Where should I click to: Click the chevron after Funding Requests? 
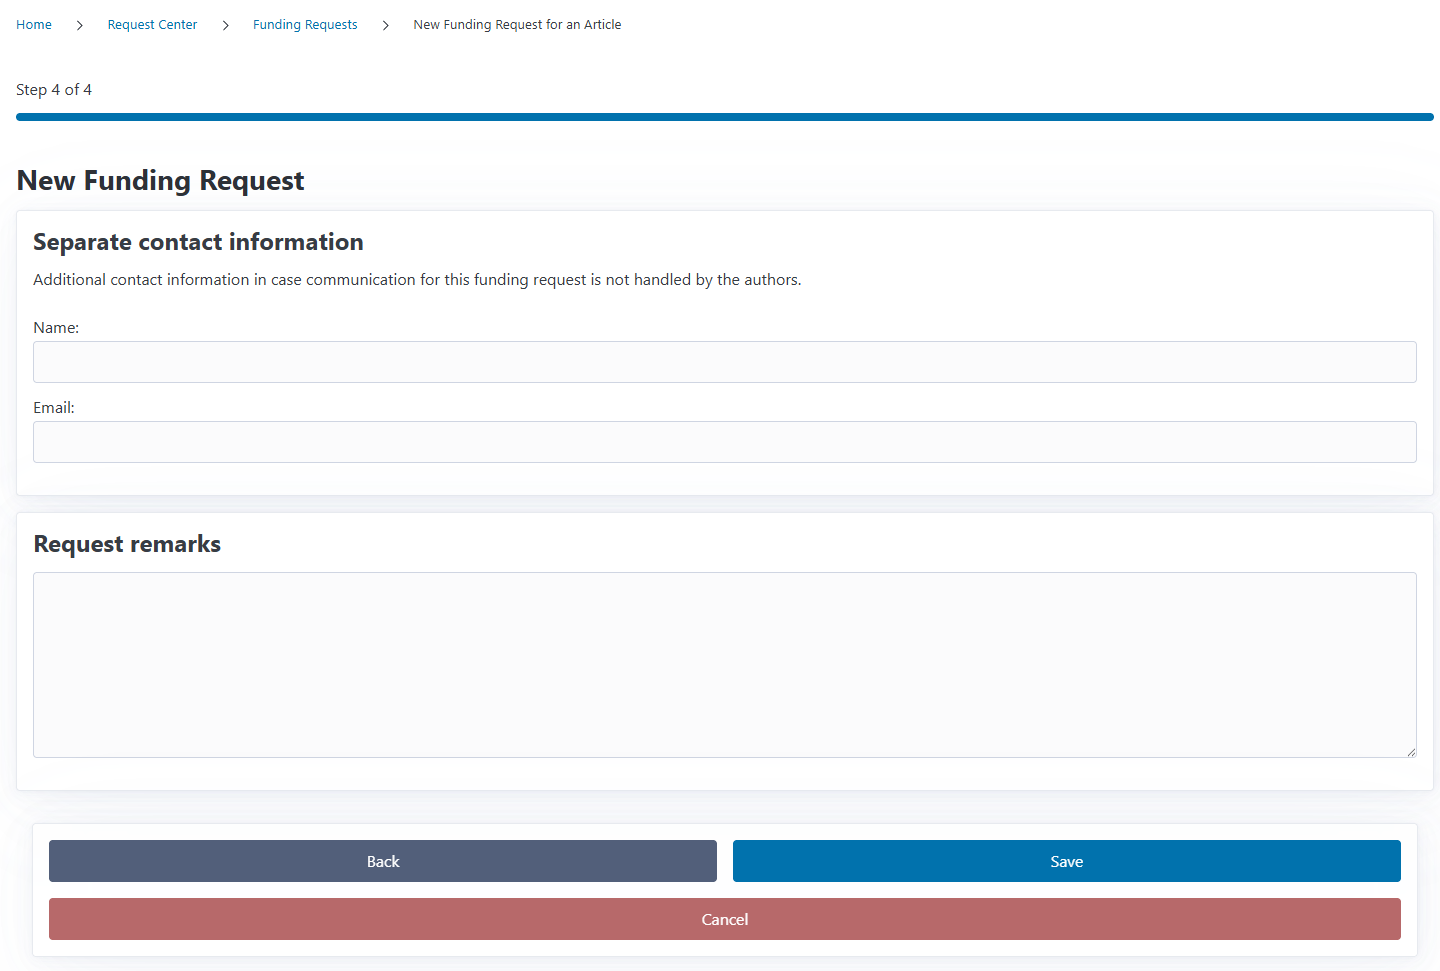386,25
